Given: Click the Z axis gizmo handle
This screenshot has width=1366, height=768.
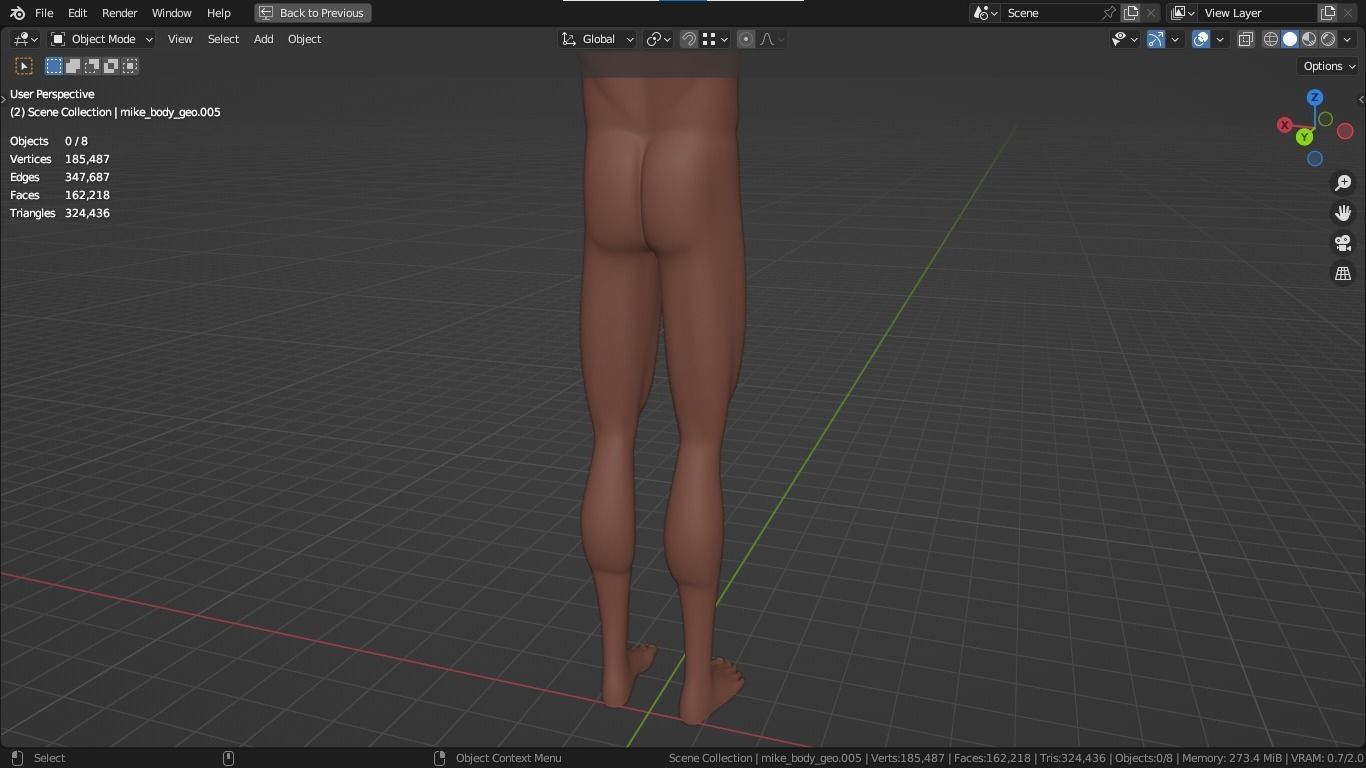Looking at the screenshot, I should (x=1315, y=97).
